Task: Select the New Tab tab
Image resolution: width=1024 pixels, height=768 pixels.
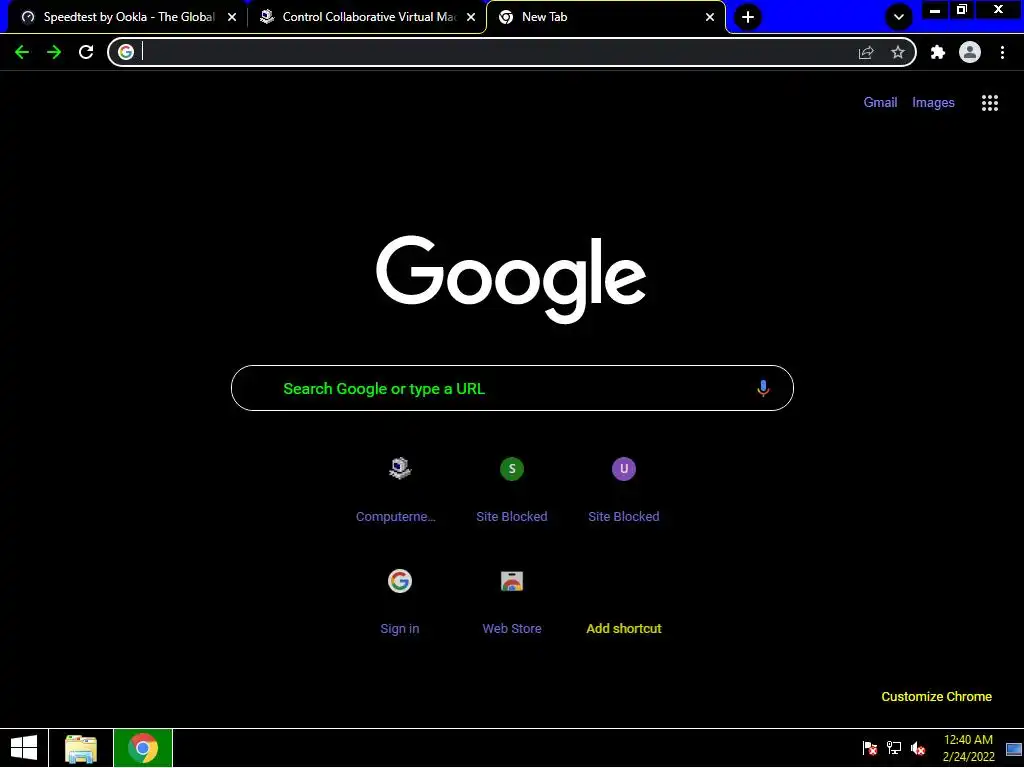Action: [x=605, y=17]
